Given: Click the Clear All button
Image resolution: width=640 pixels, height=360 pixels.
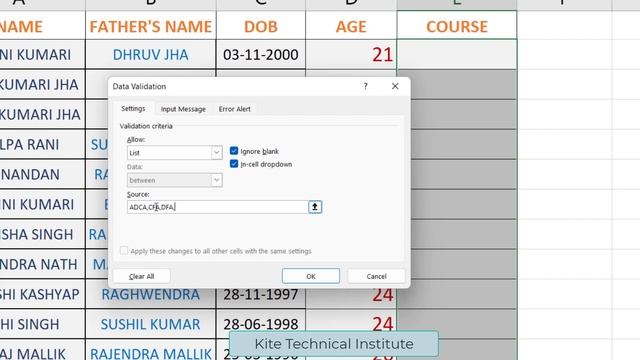Looking at the screenshot, I should pos(141,276).
